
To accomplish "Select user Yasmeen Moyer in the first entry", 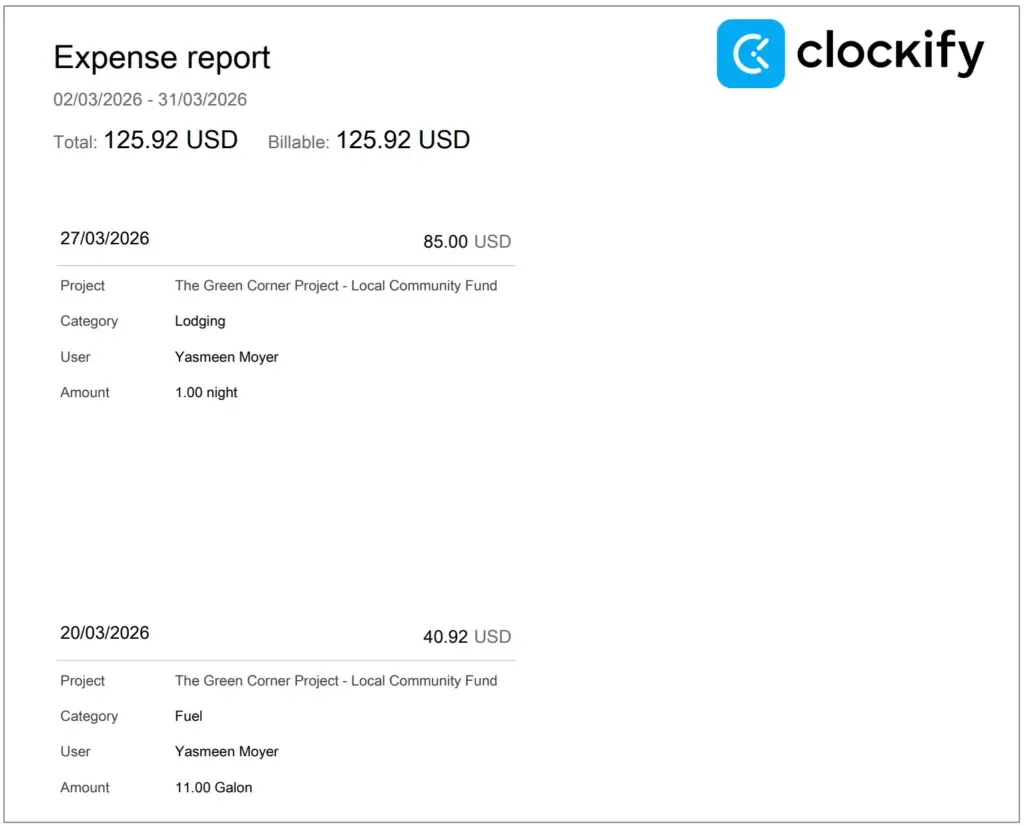I will 227,357.
